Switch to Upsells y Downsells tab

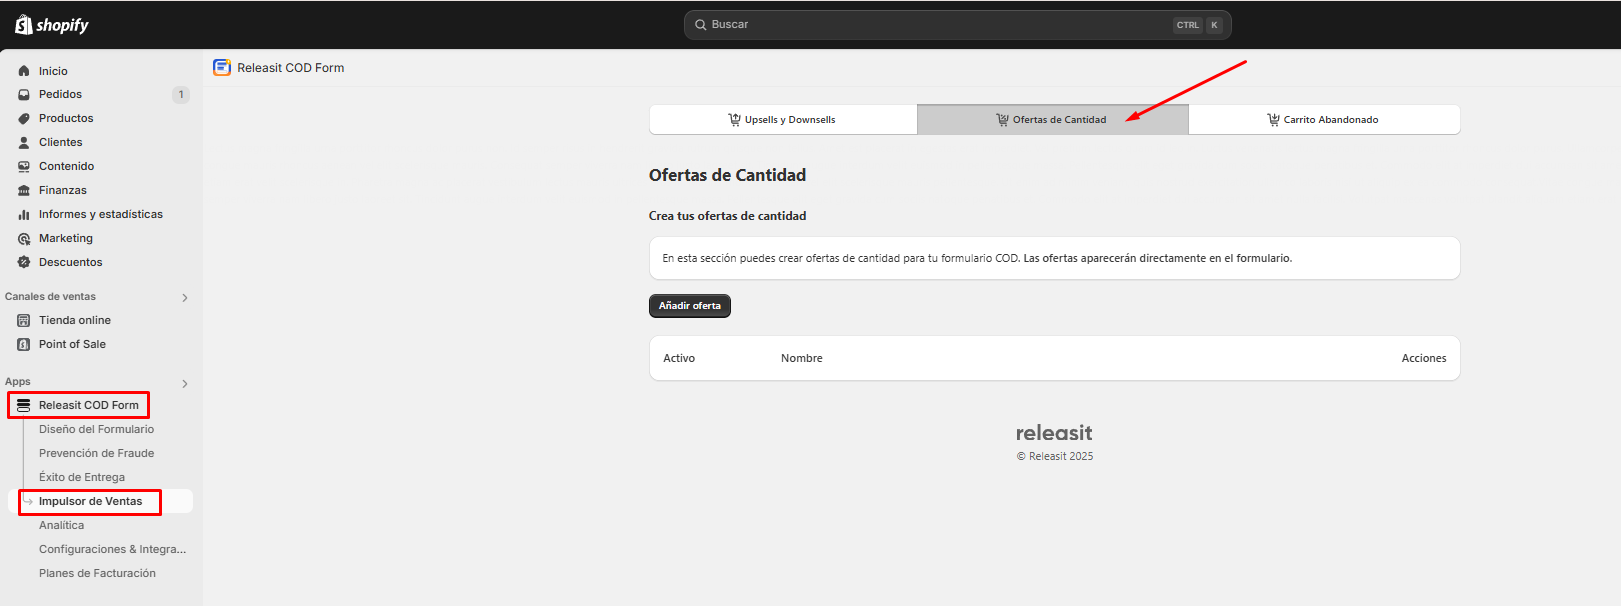tap(783, 120)
